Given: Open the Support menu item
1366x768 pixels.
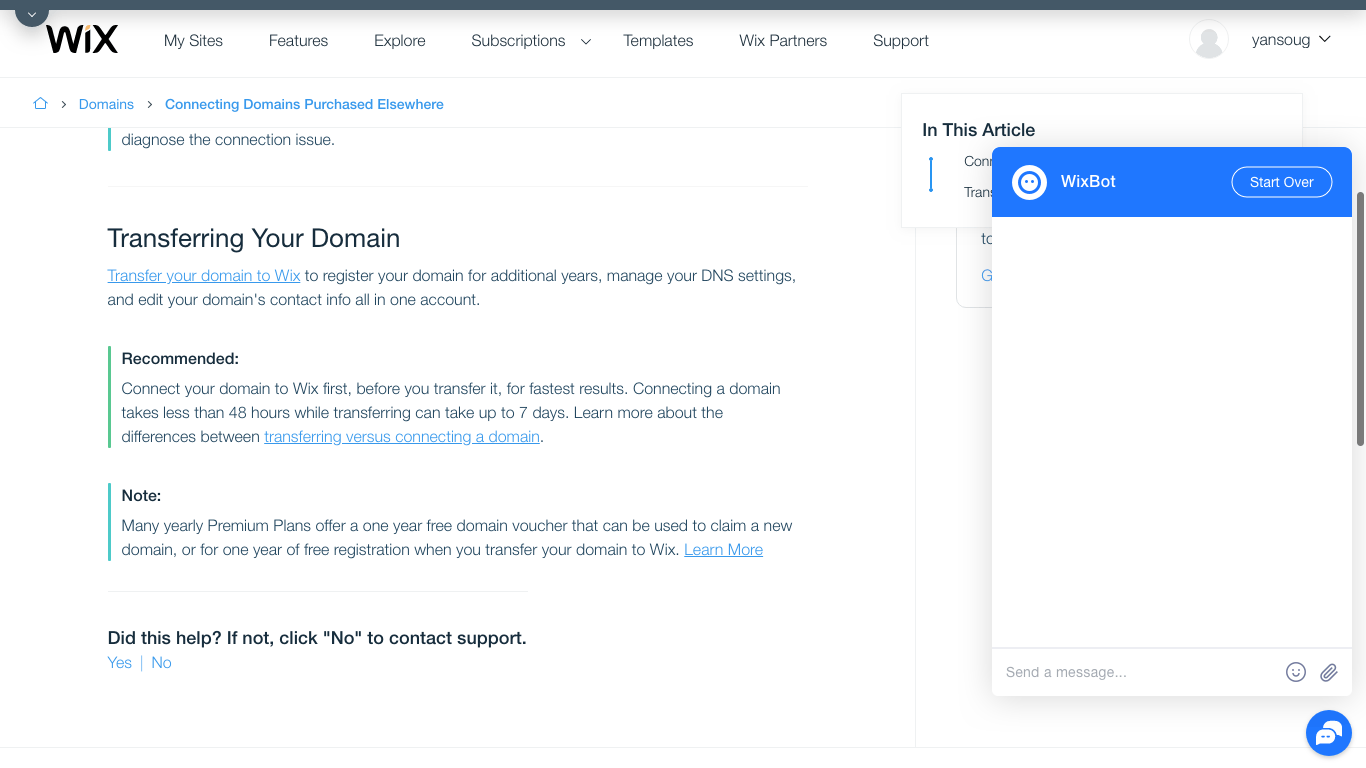Looking at the screenshot, I should (901, 41).
